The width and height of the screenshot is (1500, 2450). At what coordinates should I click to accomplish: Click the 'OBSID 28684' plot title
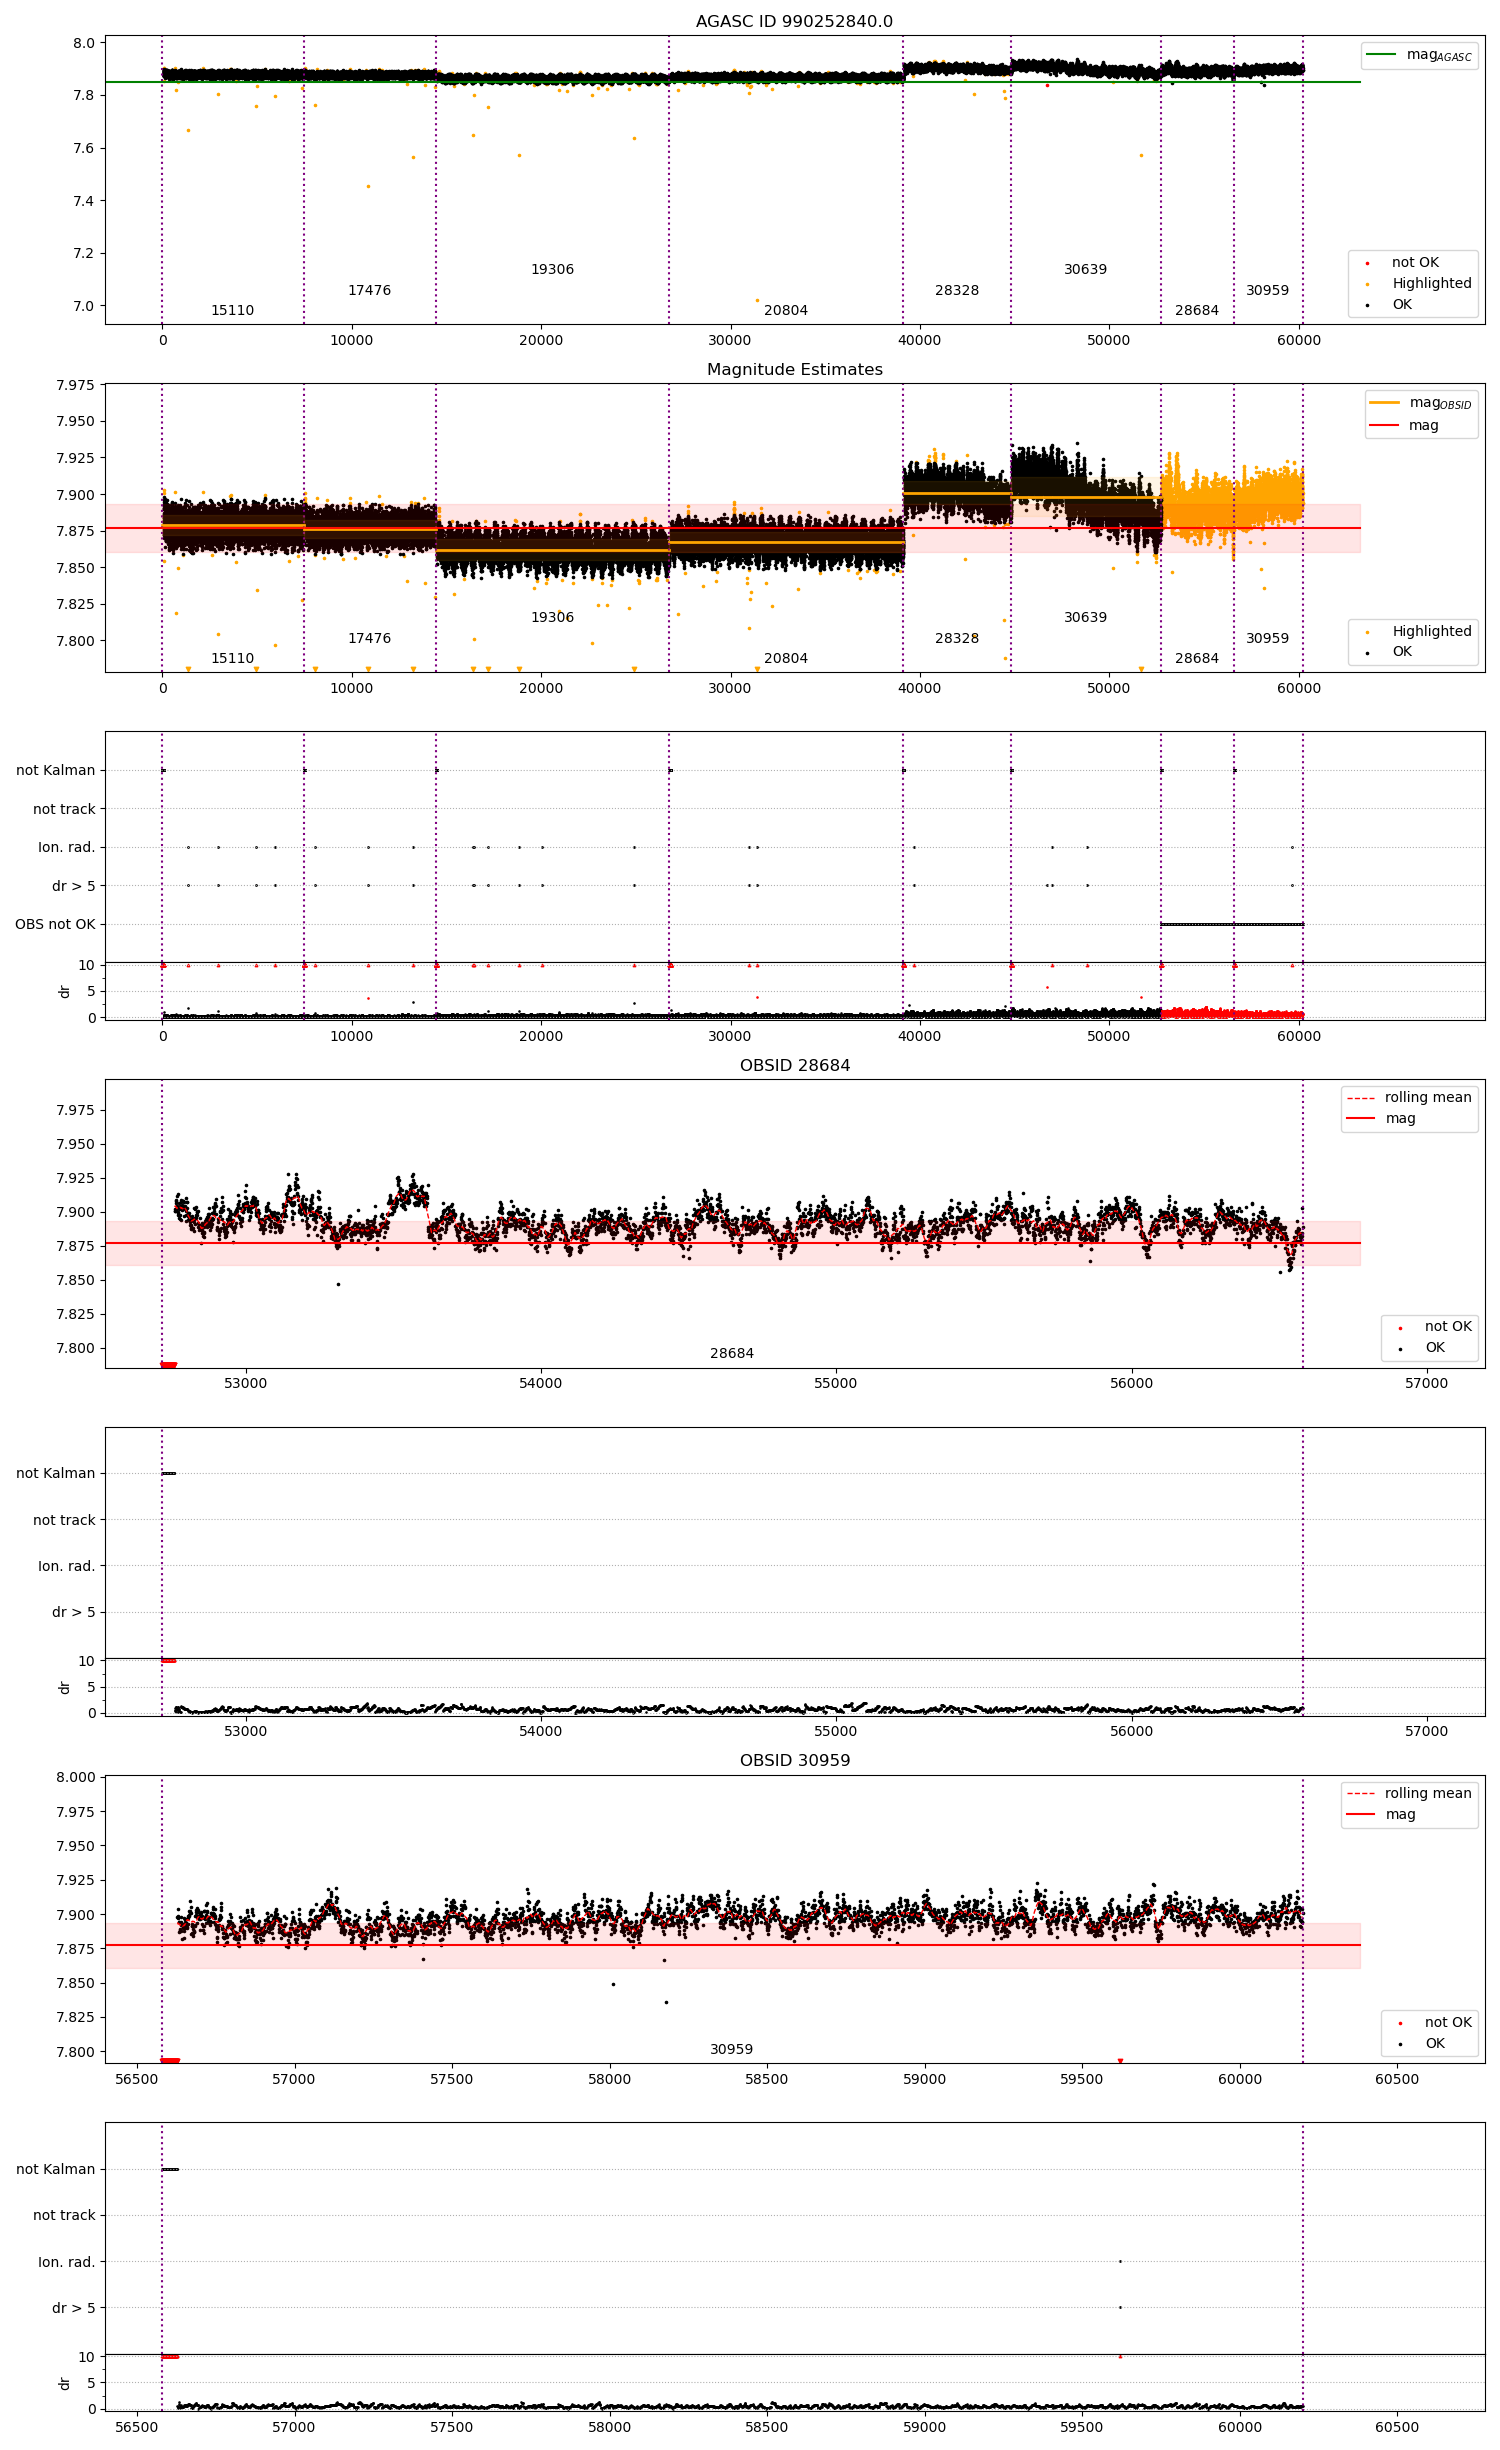point(794,1065)
